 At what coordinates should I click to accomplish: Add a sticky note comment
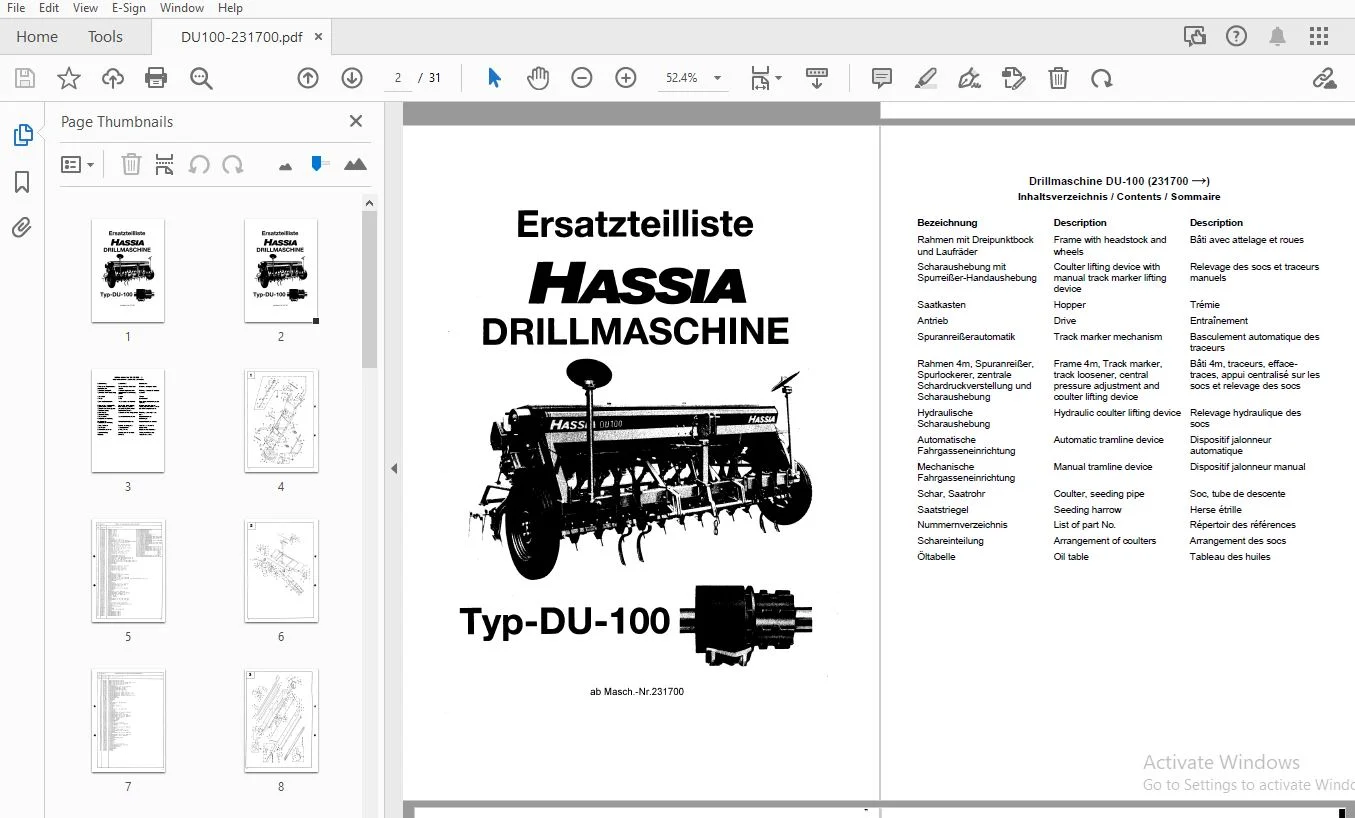click(x=882, y=78)
